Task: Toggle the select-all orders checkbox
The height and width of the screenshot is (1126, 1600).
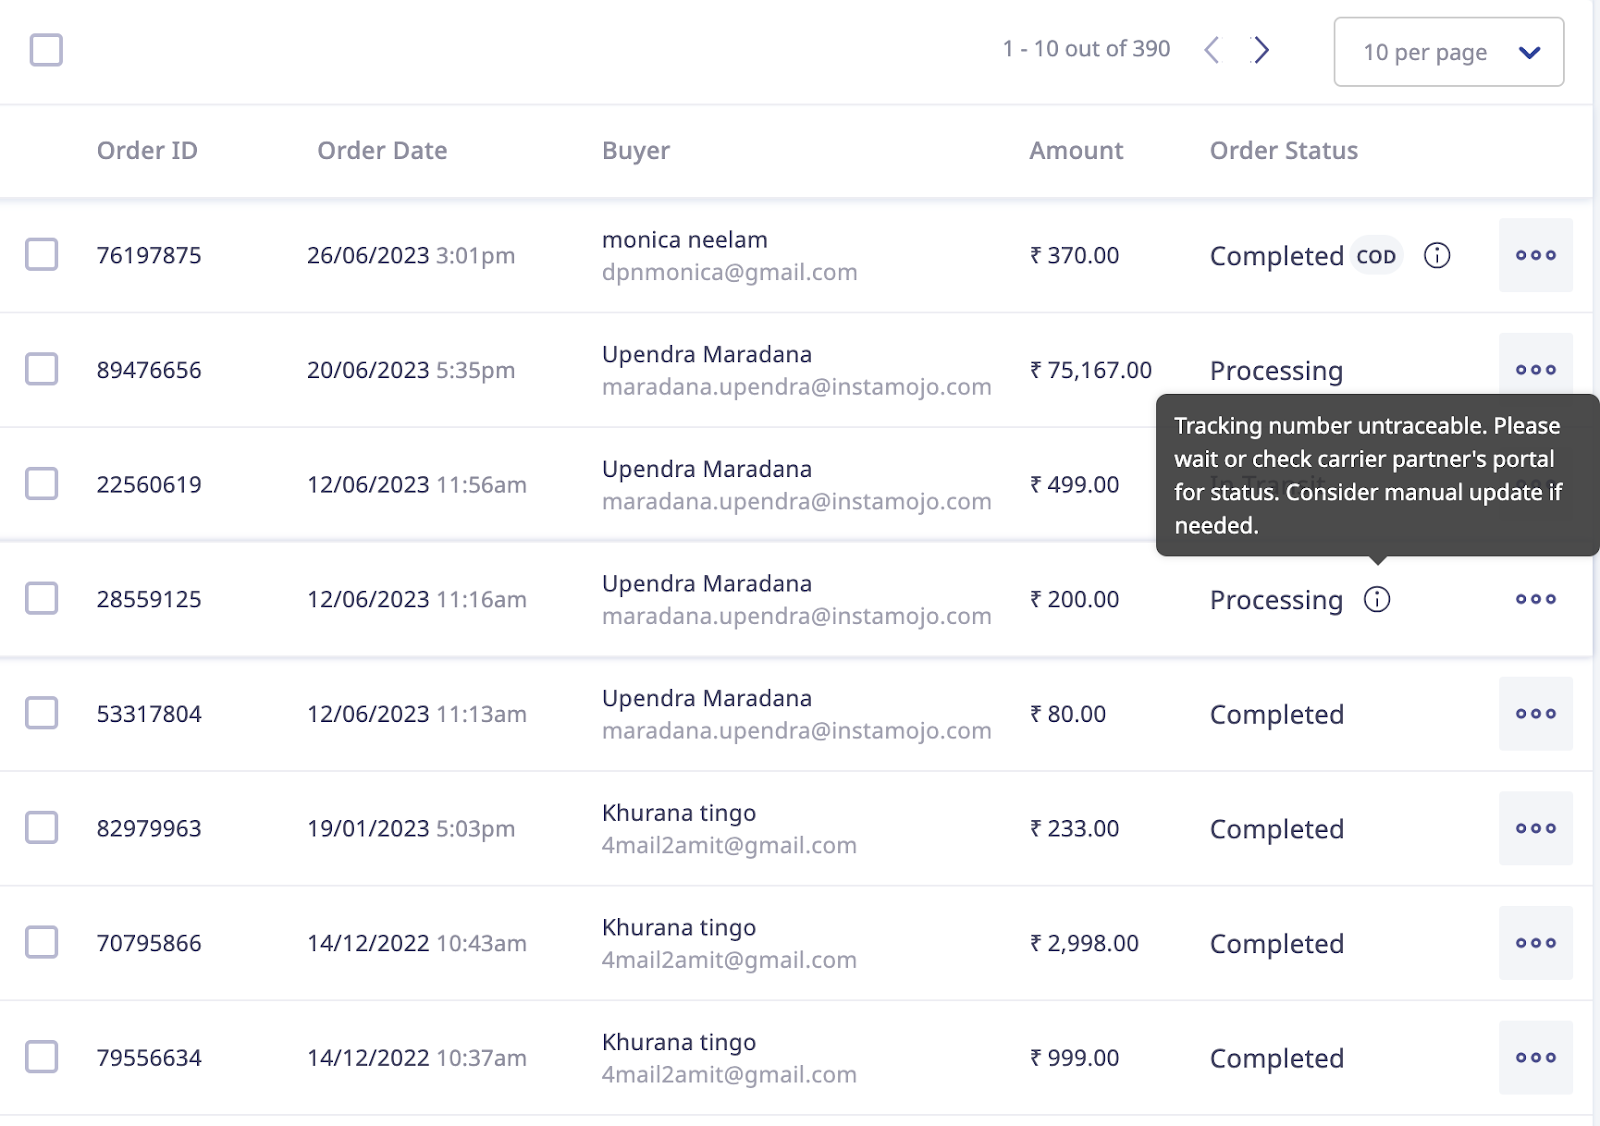Action: click(x=46, y=50)
